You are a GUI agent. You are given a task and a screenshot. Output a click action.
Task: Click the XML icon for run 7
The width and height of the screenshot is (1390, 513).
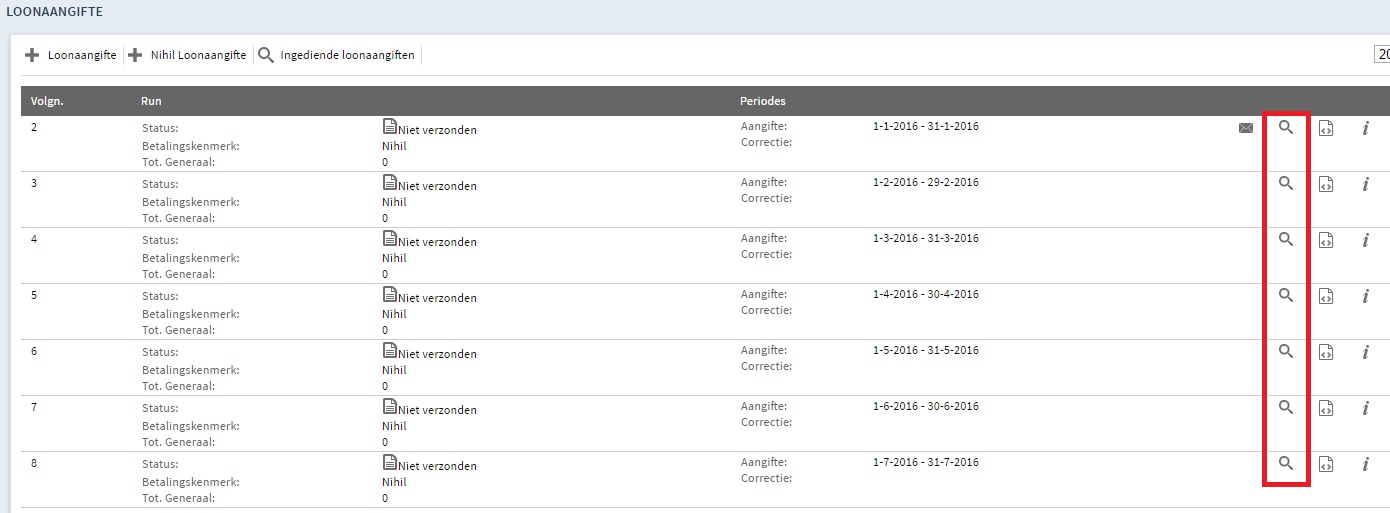pyautogui.click(x=1326, y=408)
